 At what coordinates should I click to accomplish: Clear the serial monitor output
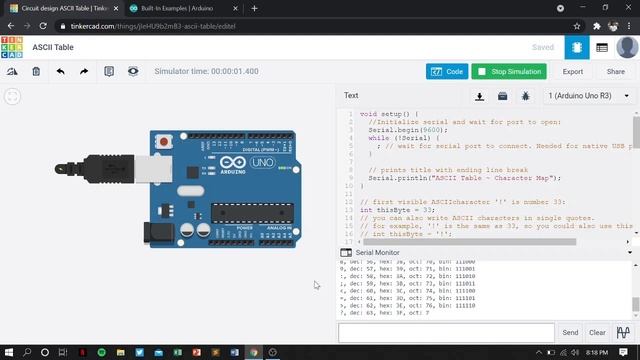(597, 333)
